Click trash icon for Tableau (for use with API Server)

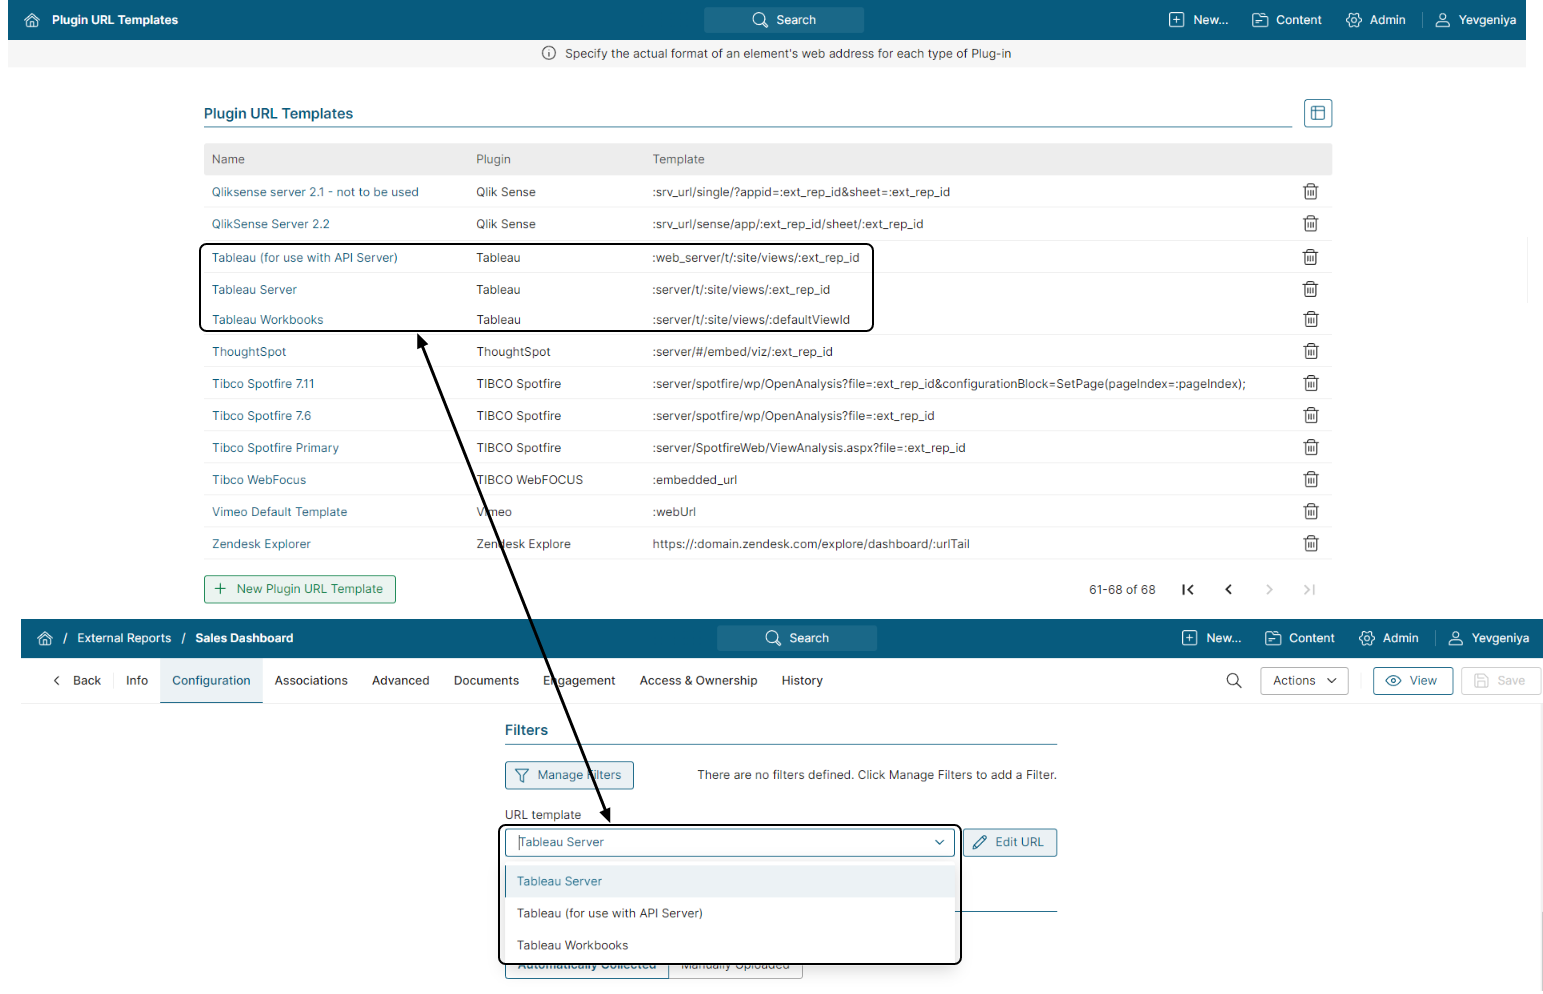[1310, 257]
